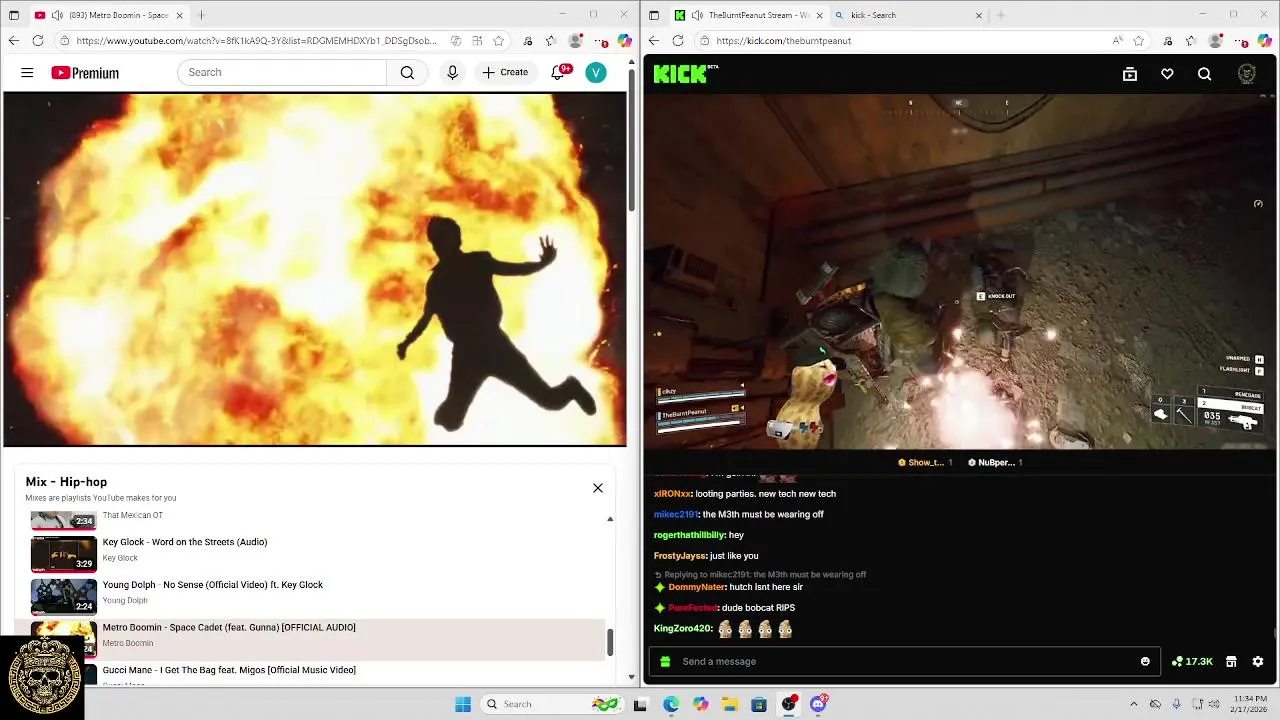The height and width of the screenshot is (720, 1280).
Task: Open the Windows Start menu
Action: click(462, 704)
